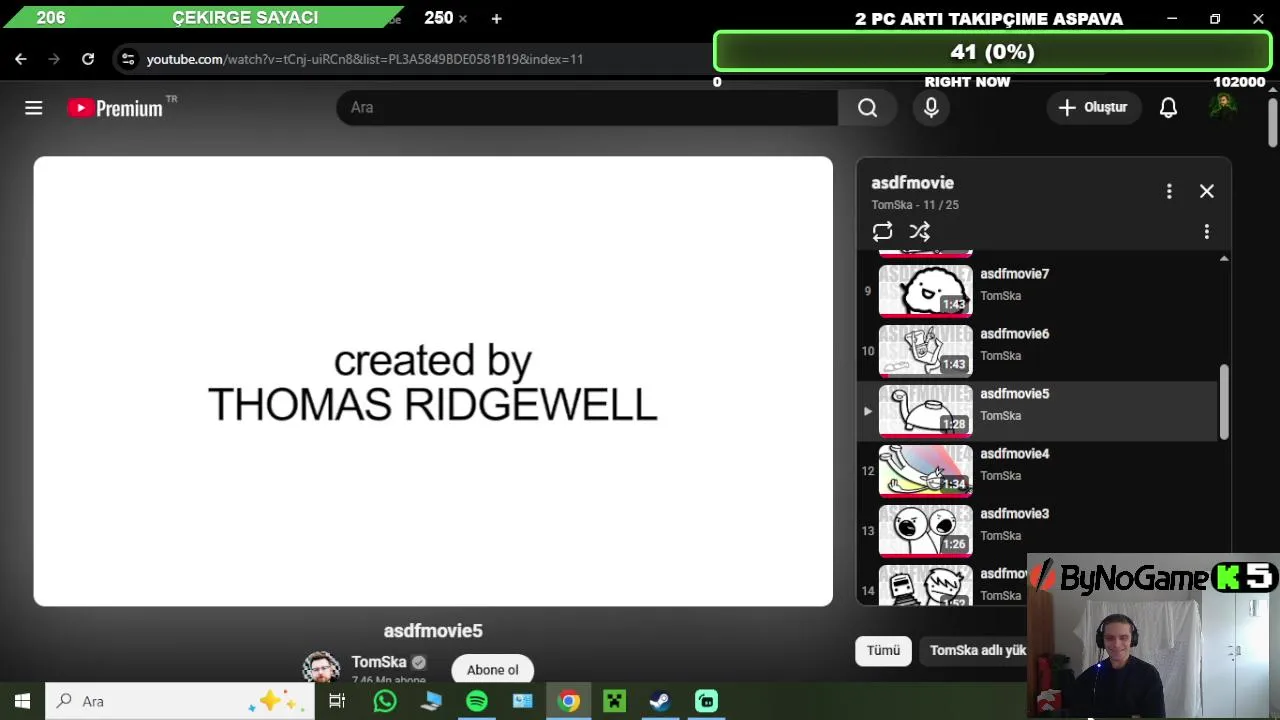1280x720 pixels.
Task: Switch to Chrome on taskbar
Action: click(569, 701)
